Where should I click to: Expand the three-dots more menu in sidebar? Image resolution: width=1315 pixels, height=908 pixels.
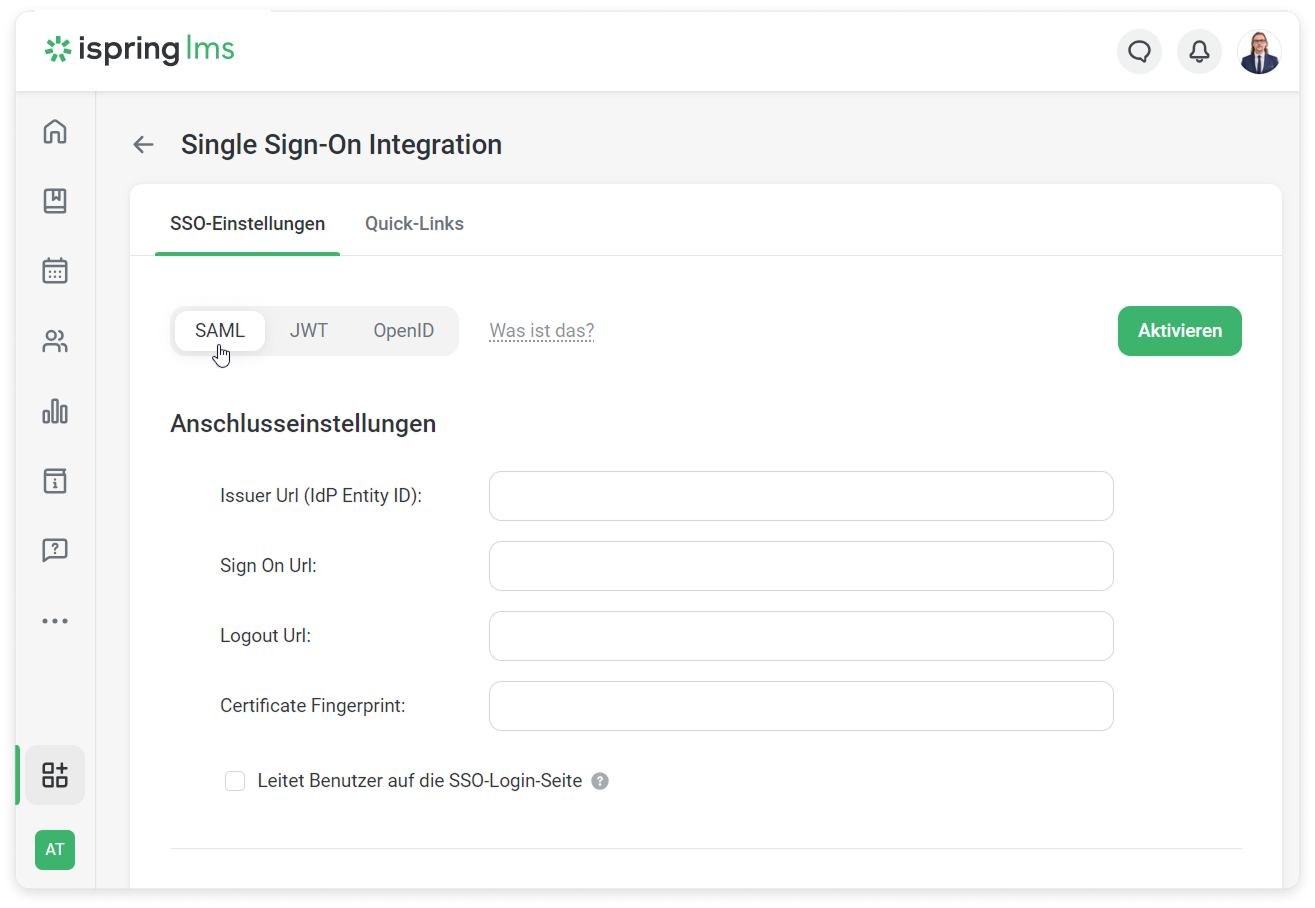pyautogui.click(x=55, y=621)
